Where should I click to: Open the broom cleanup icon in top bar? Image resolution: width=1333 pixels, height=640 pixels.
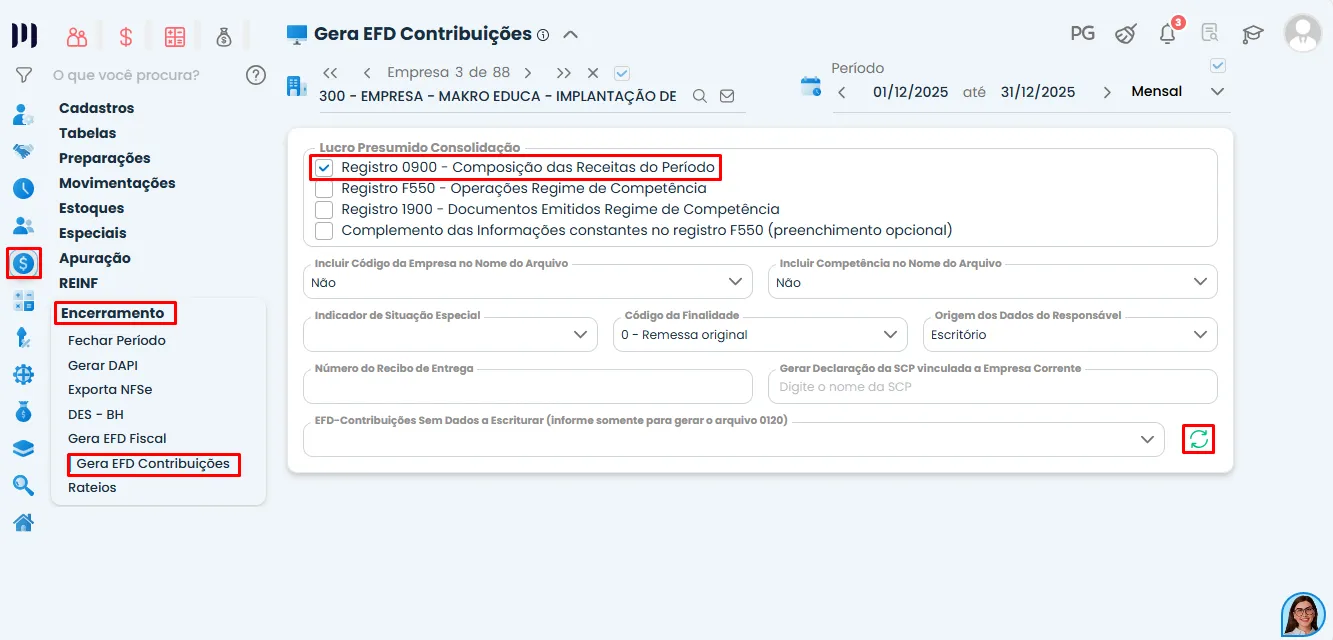click(x=1125, y=33)
